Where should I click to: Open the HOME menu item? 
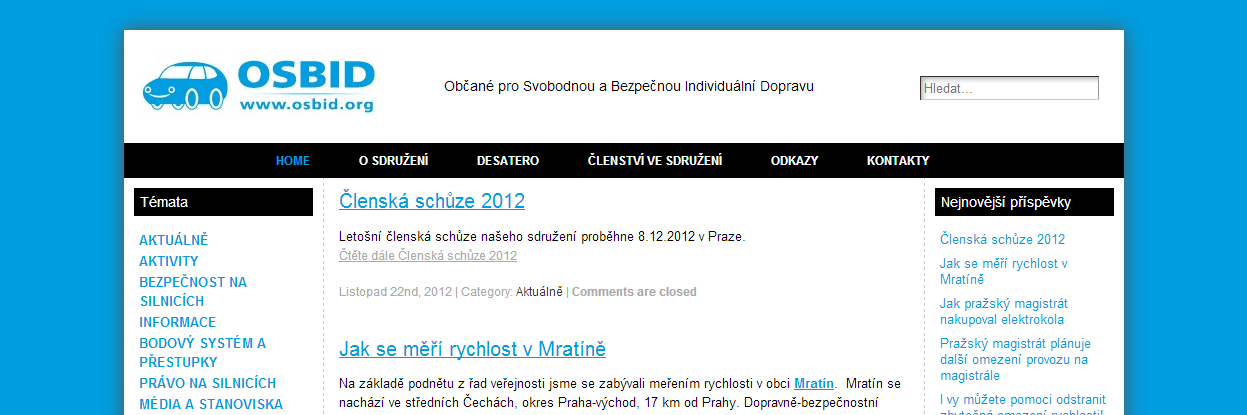click(293, 161)
